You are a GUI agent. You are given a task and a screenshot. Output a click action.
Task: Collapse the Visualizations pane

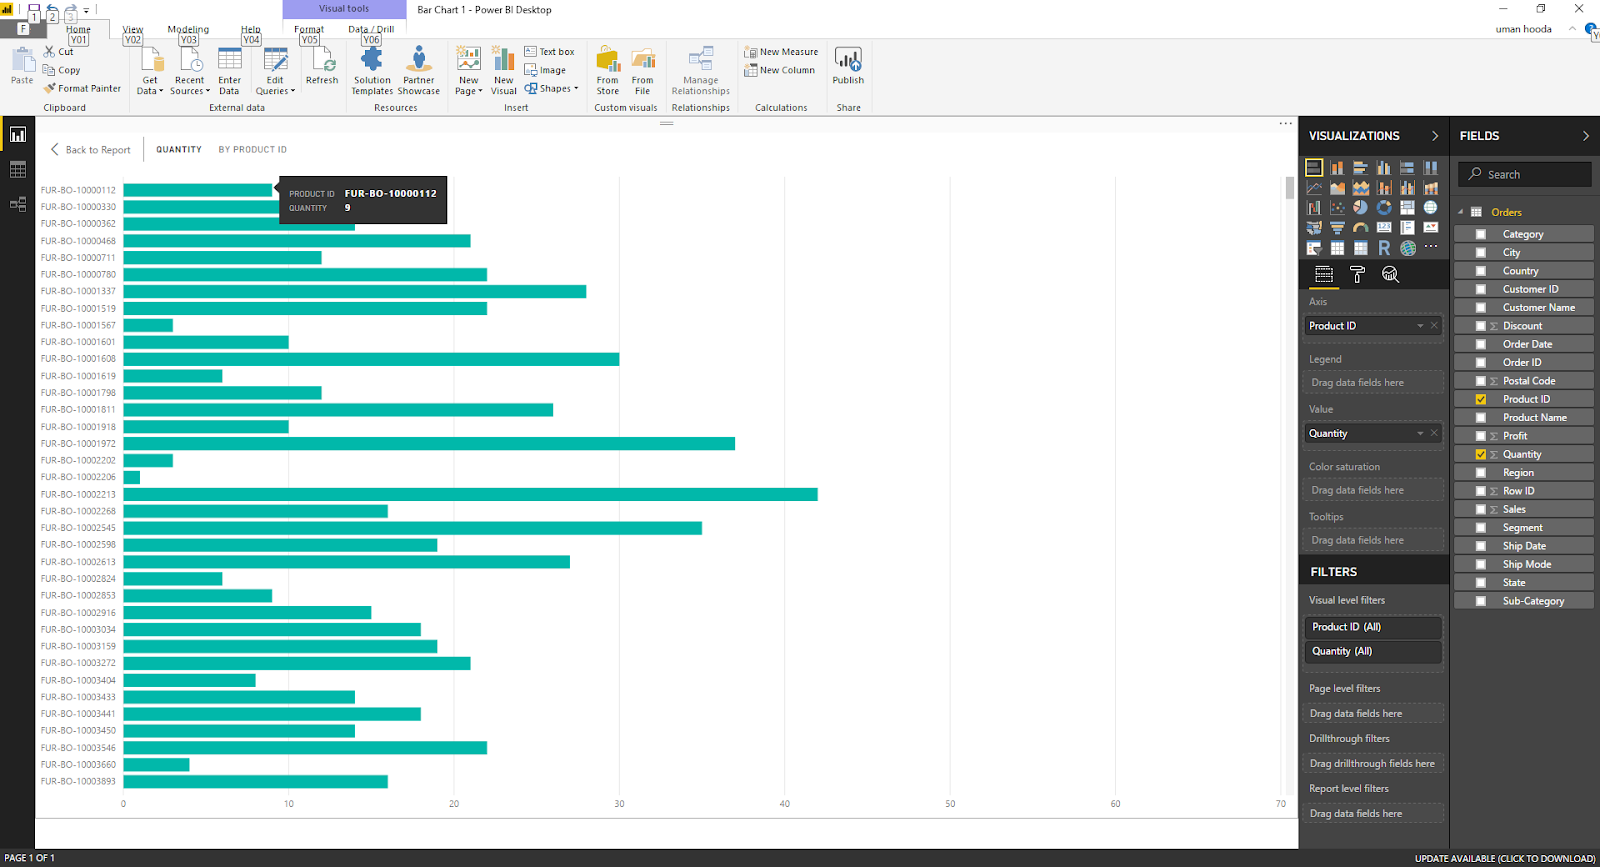[x=1435, y=136]
